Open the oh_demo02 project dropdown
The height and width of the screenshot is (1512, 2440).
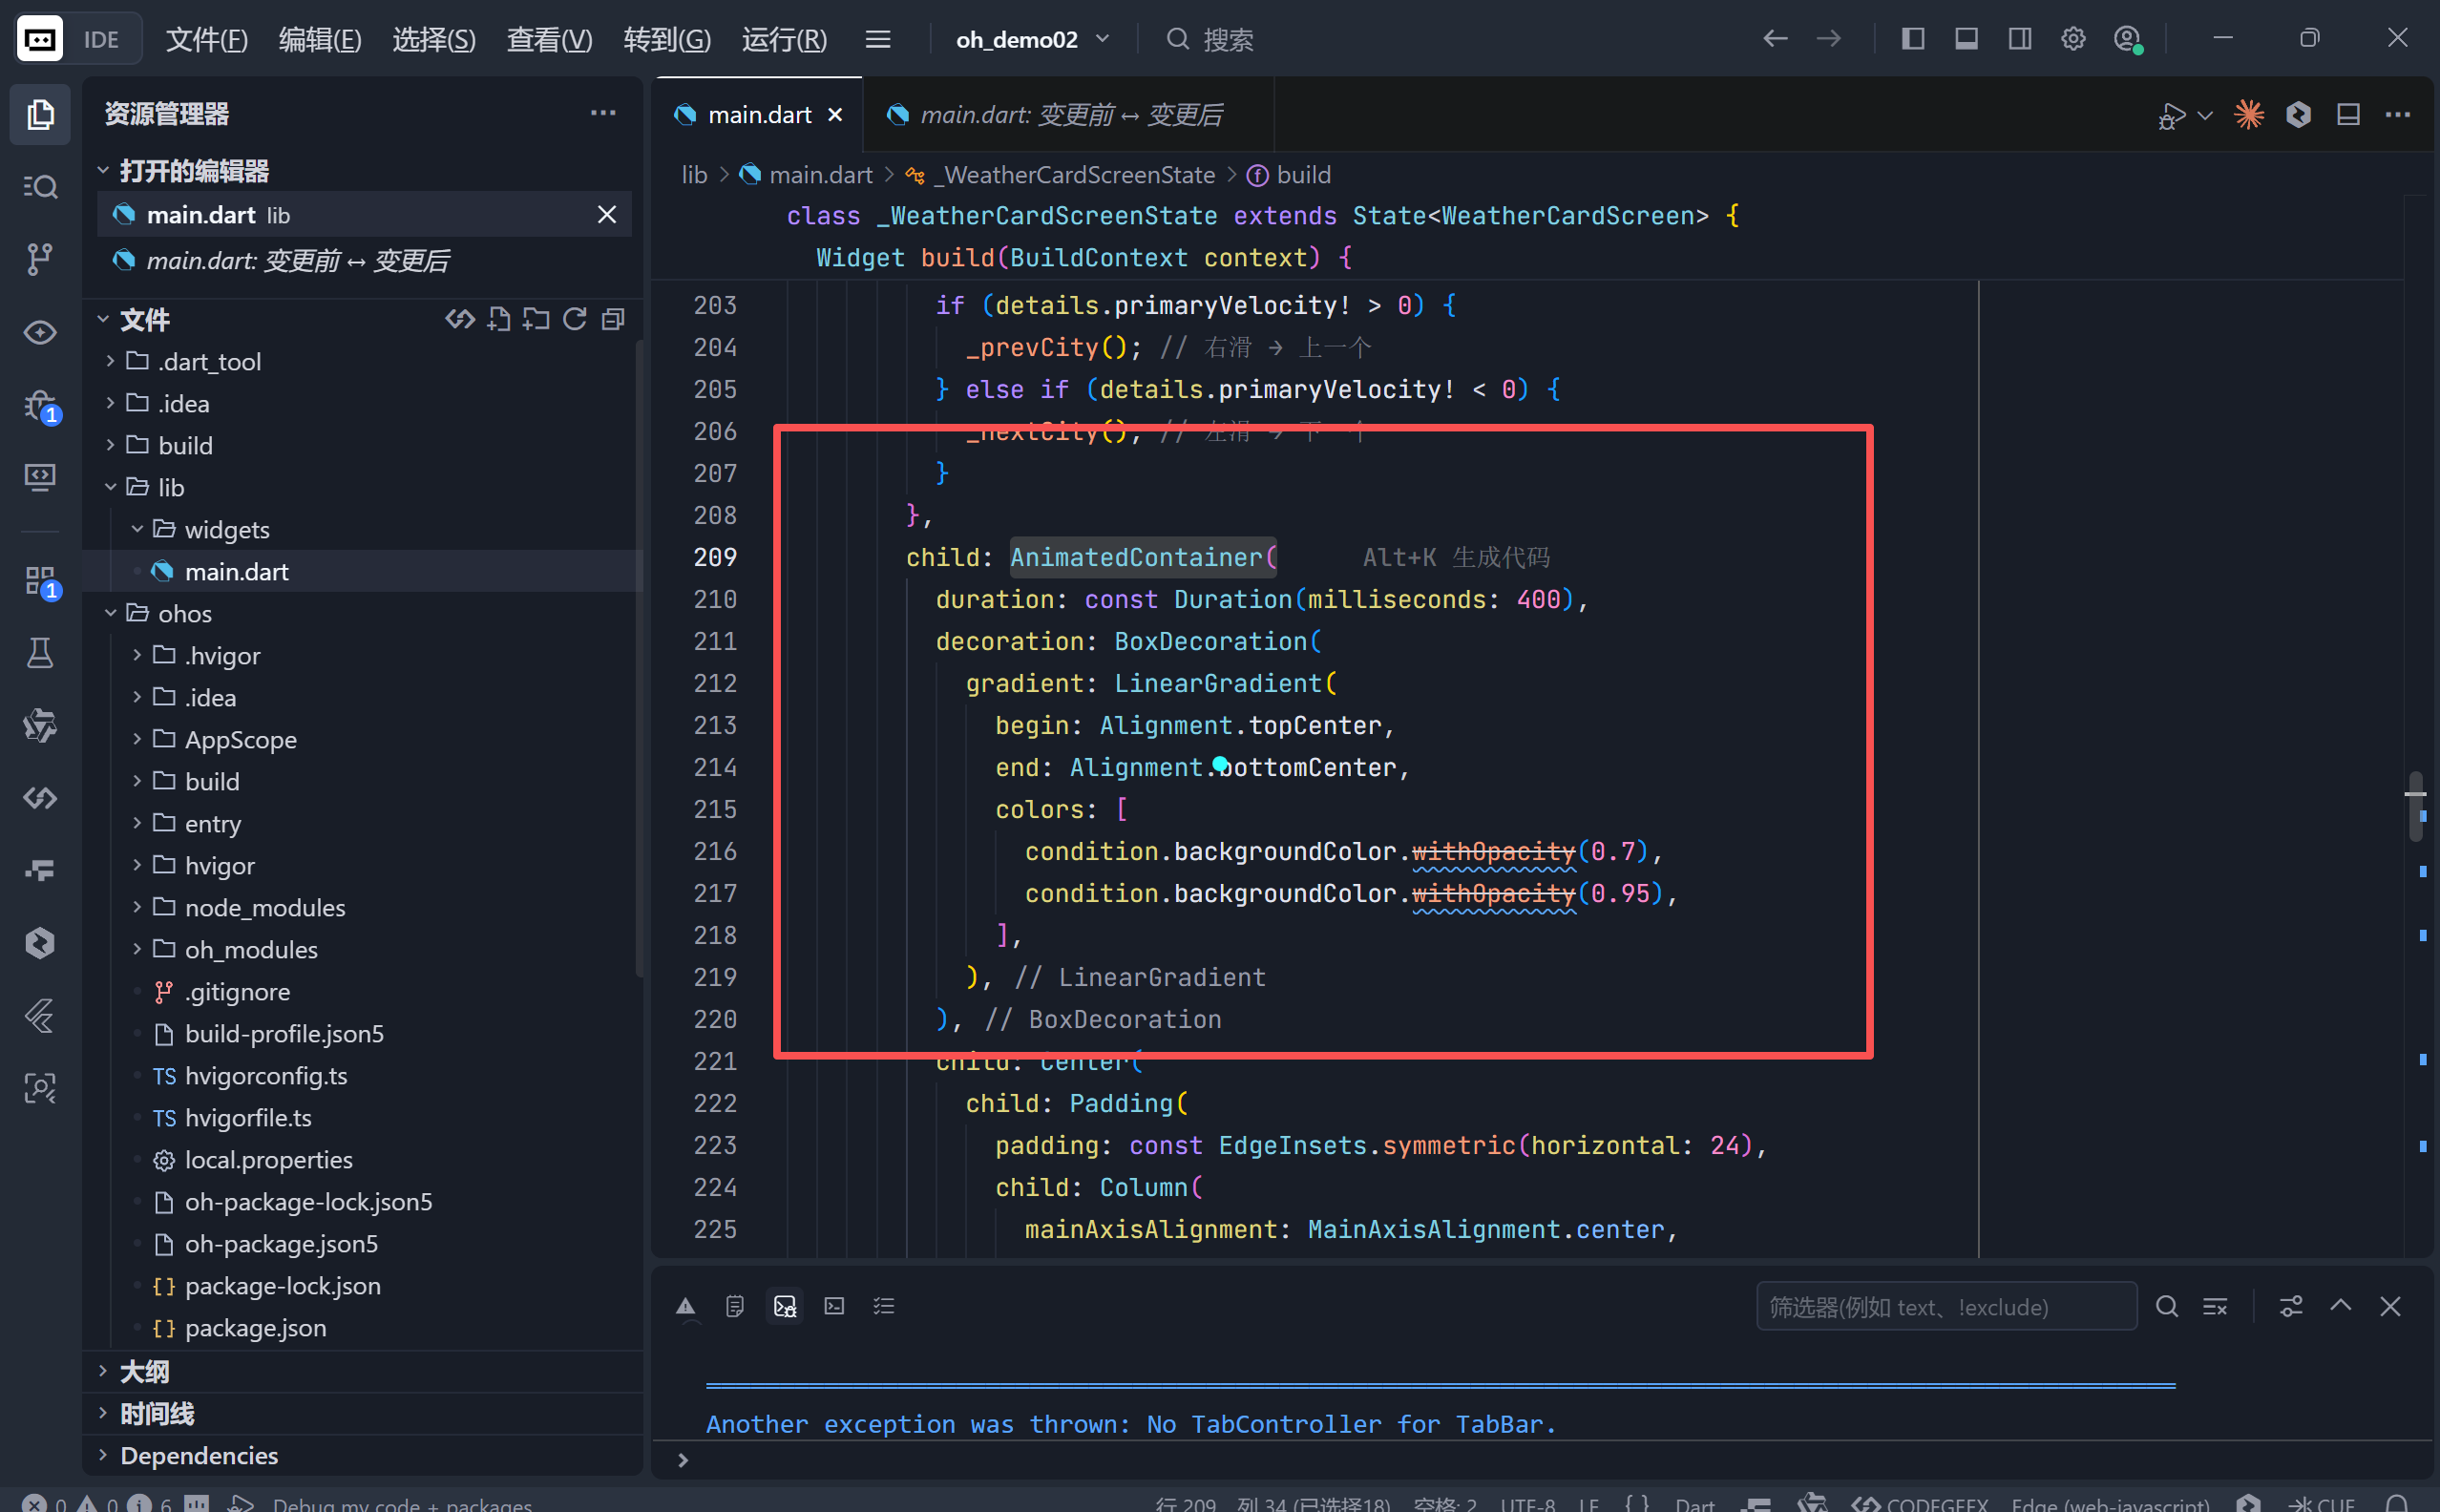point(1032,39)
